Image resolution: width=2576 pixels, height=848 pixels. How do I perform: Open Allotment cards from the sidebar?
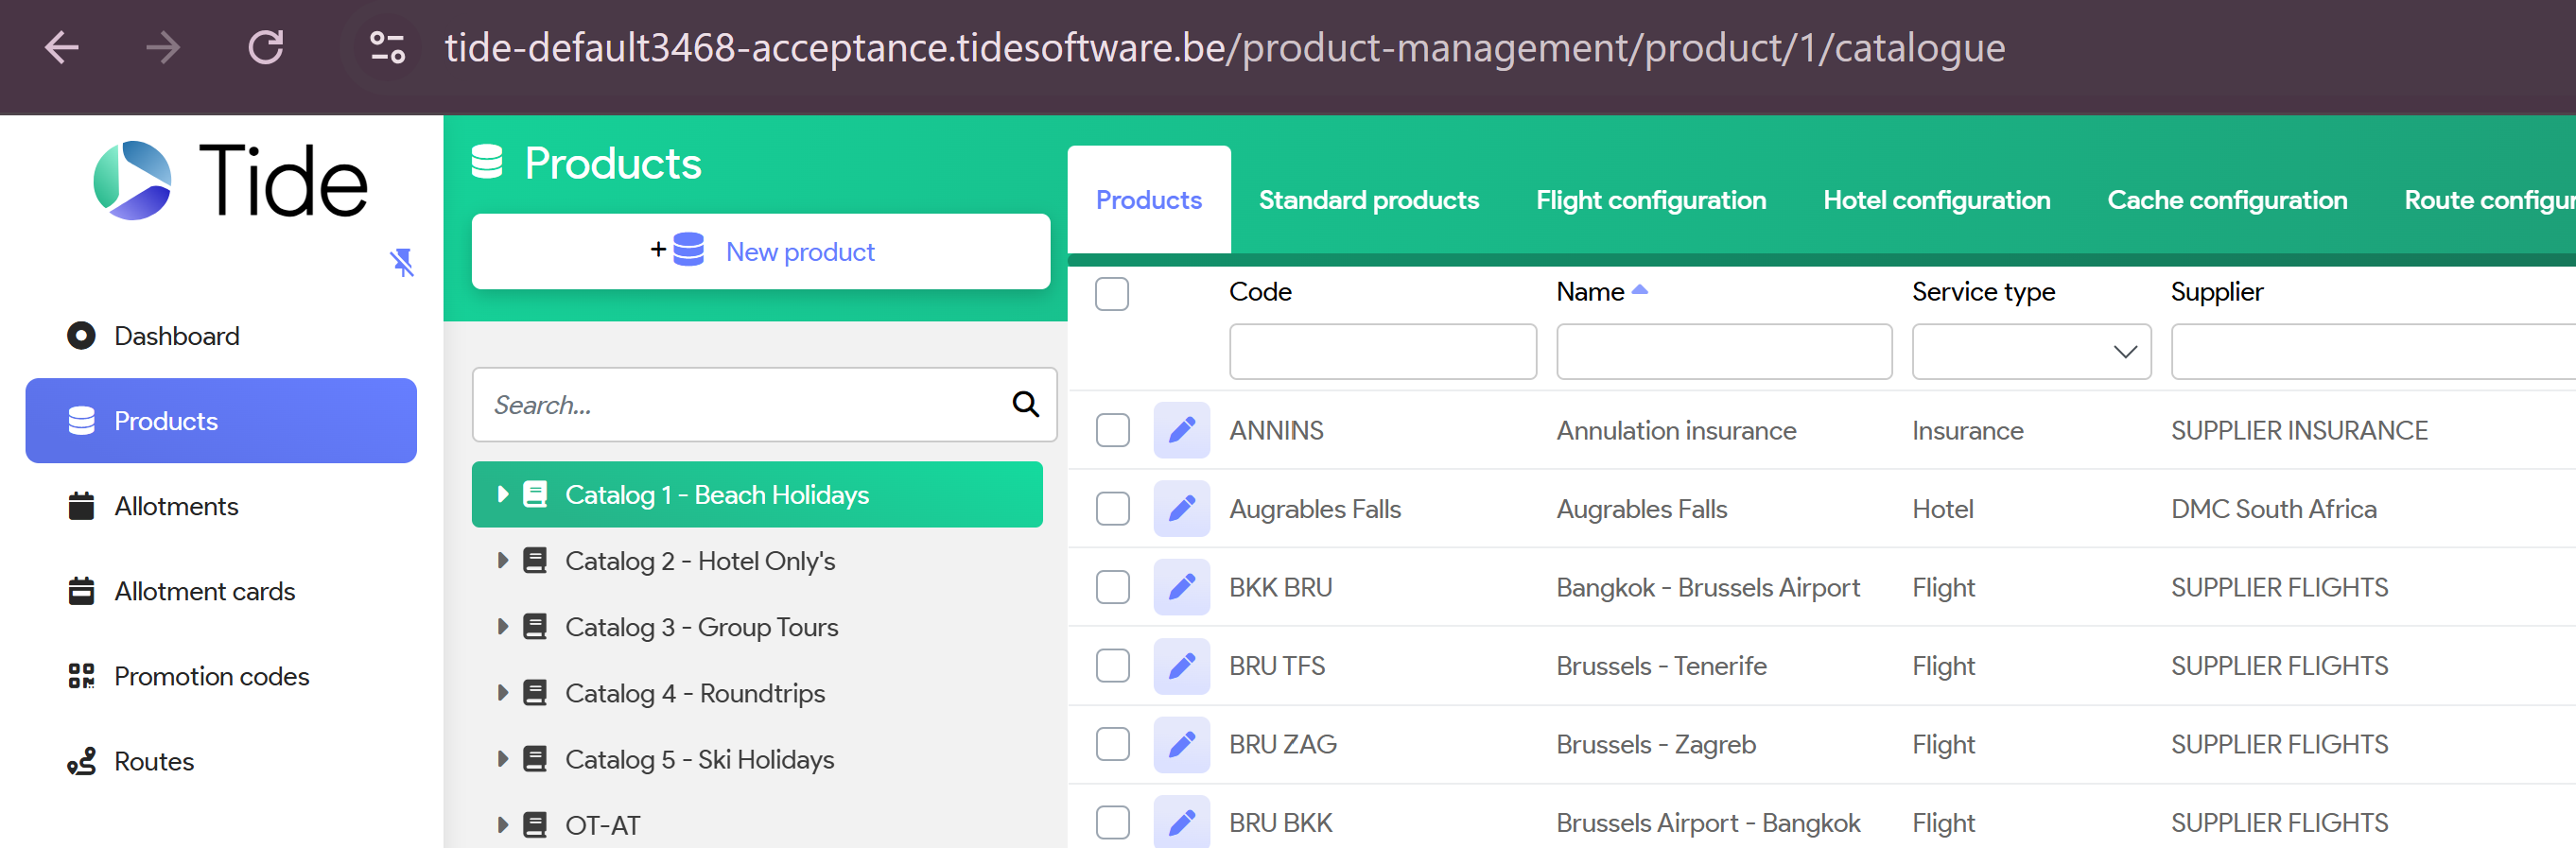204,591
